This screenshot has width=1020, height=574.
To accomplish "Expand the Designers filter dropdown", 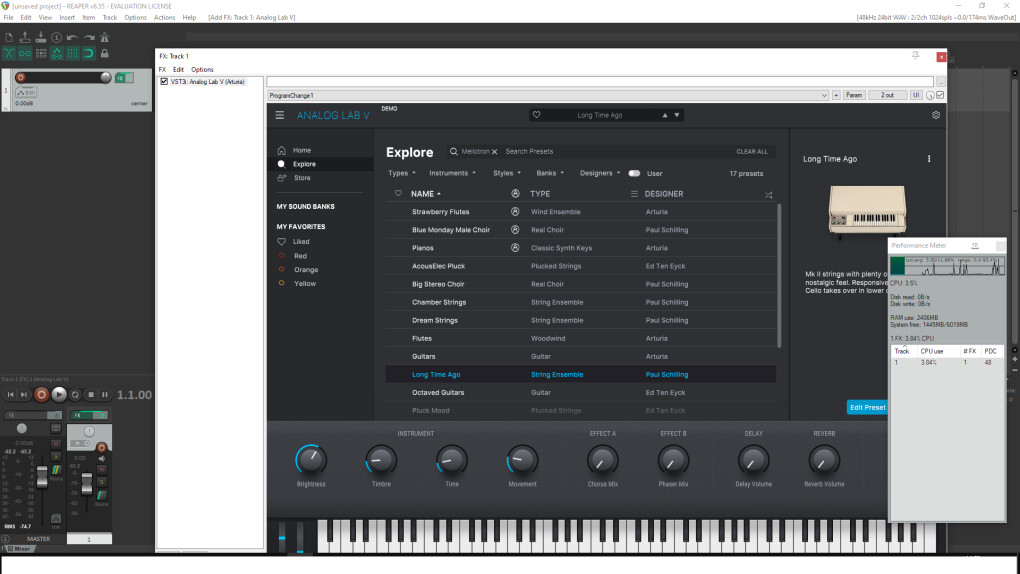I will [600, 174].
